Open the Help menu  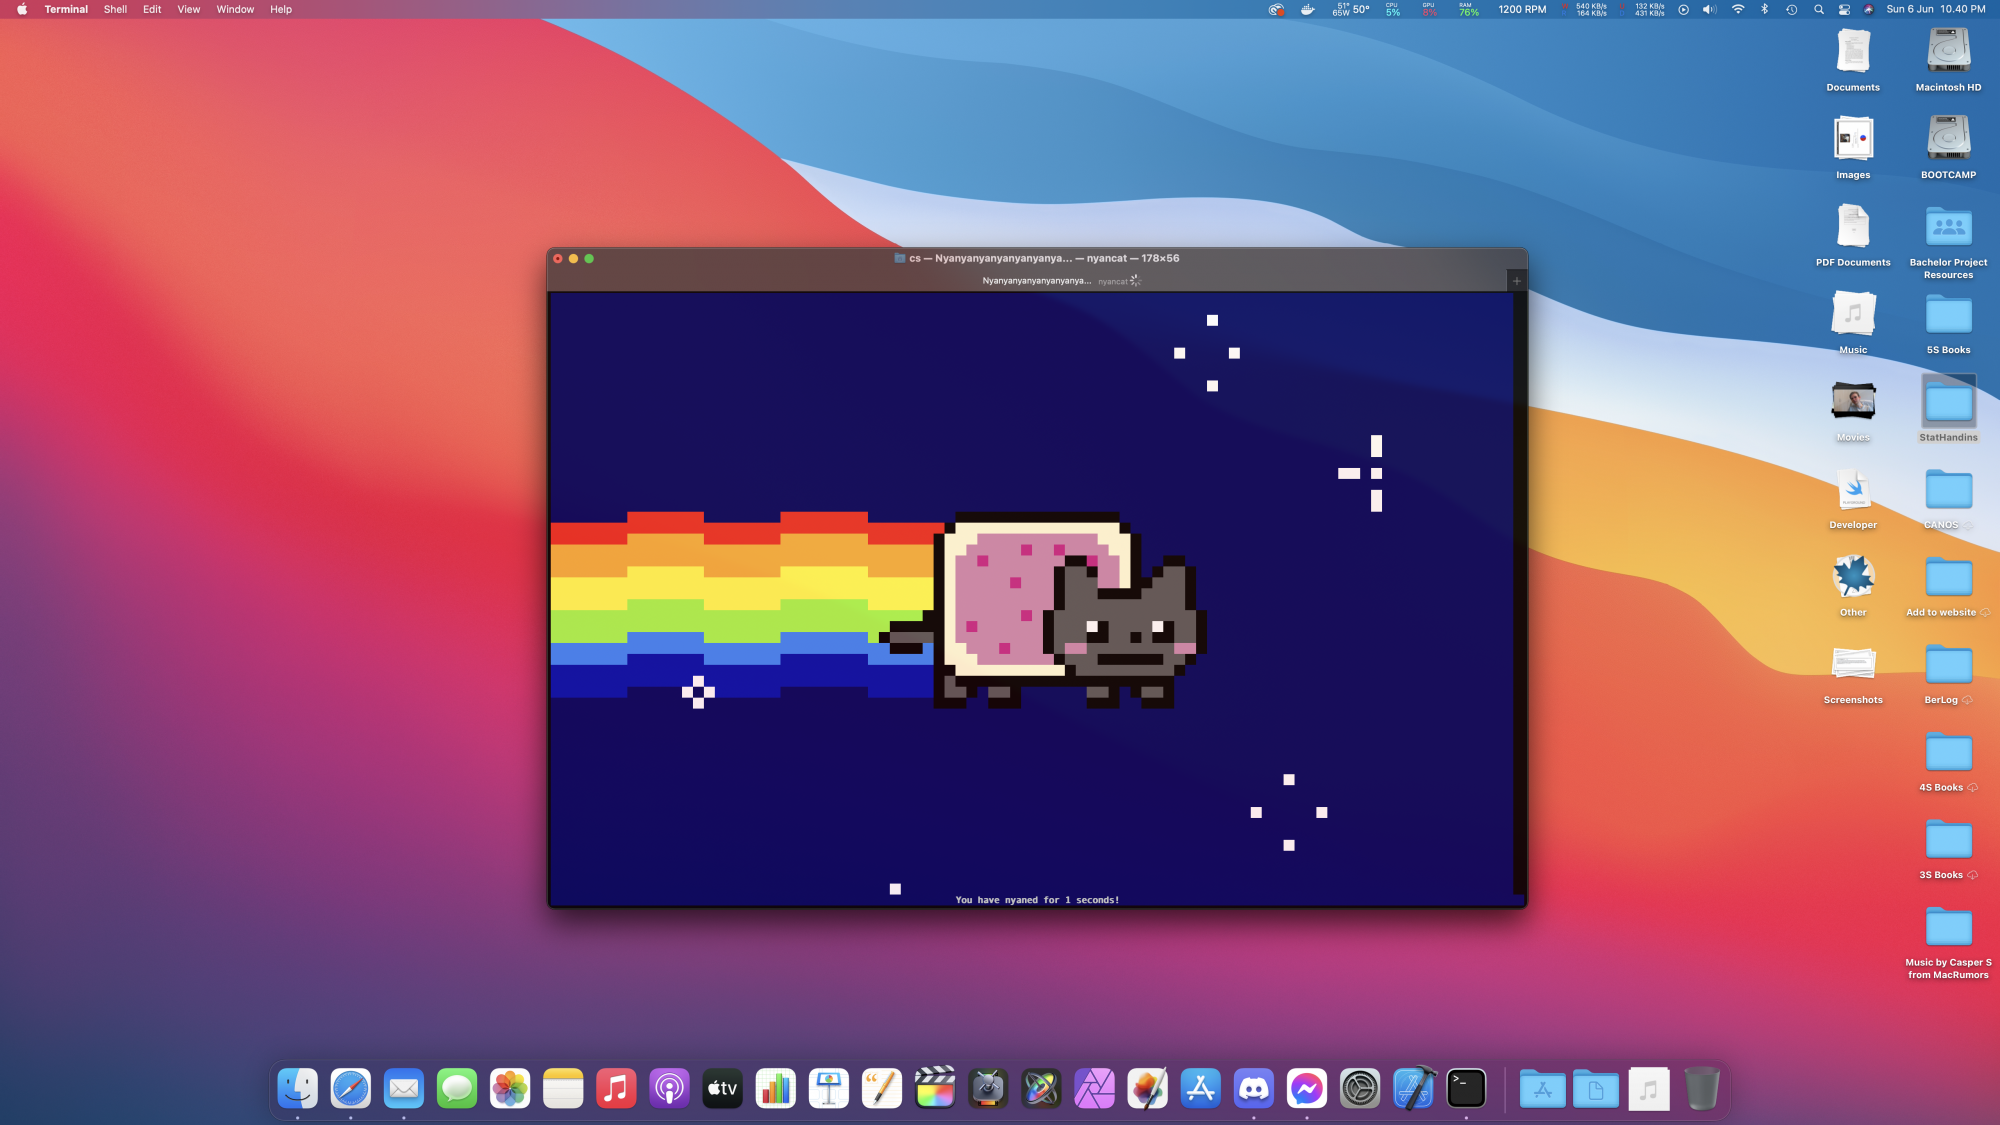pyautogui.click(x=281, y=9)
